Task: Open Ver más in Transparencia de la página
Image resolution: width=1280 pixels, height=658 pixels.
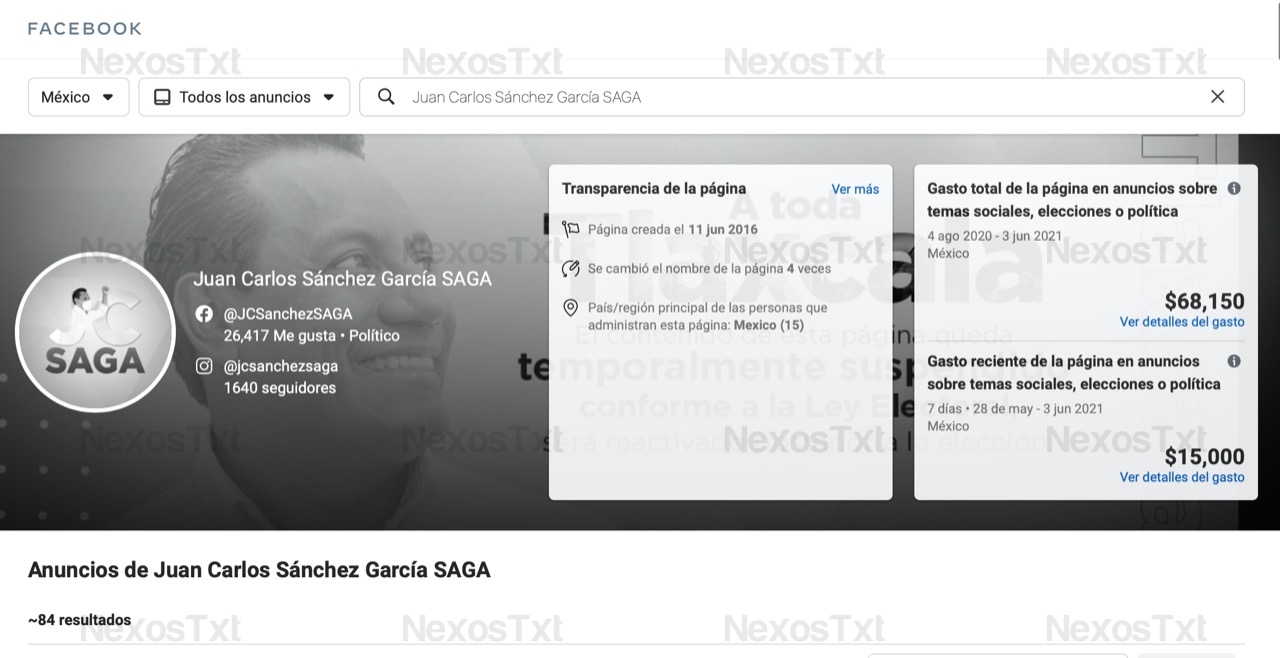Action: pyautogui.click(x=855, y=189)
